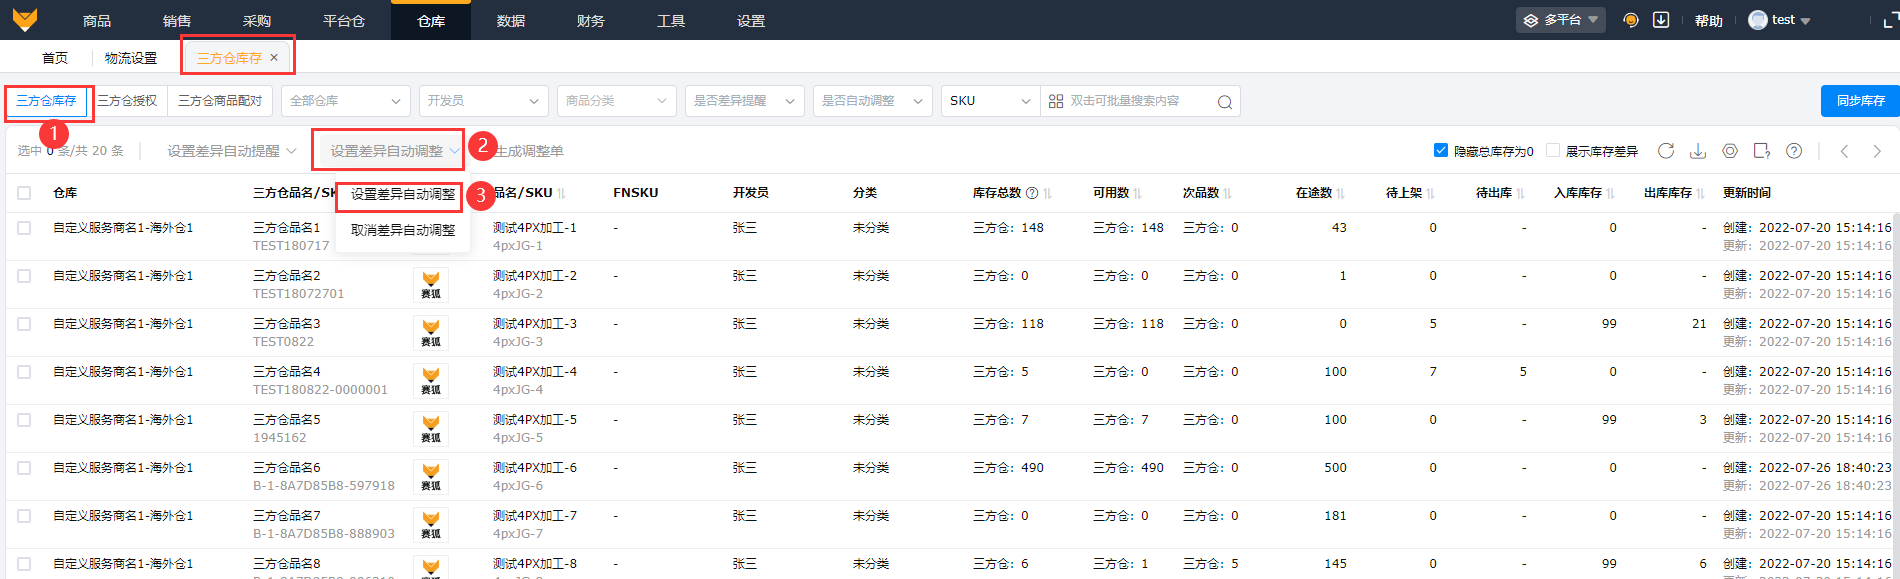Open the 采购 top menu
The image size is (1900, 579).
pyautogui.click(x=257, y=20)
